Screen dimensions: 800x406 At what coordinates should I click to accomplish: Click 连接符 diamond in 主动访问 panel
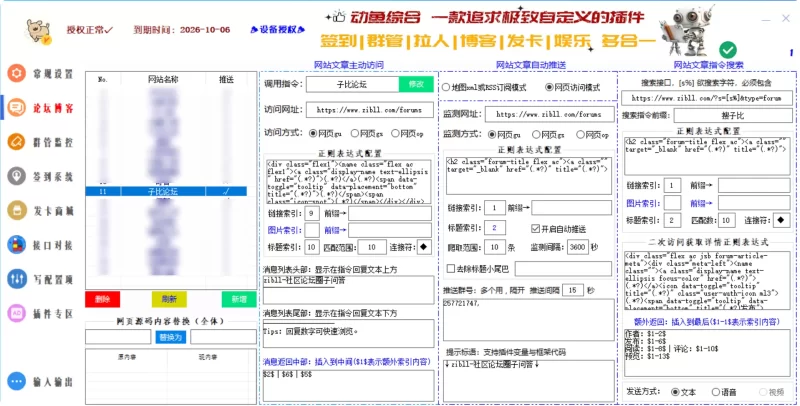tap(423, 247)
